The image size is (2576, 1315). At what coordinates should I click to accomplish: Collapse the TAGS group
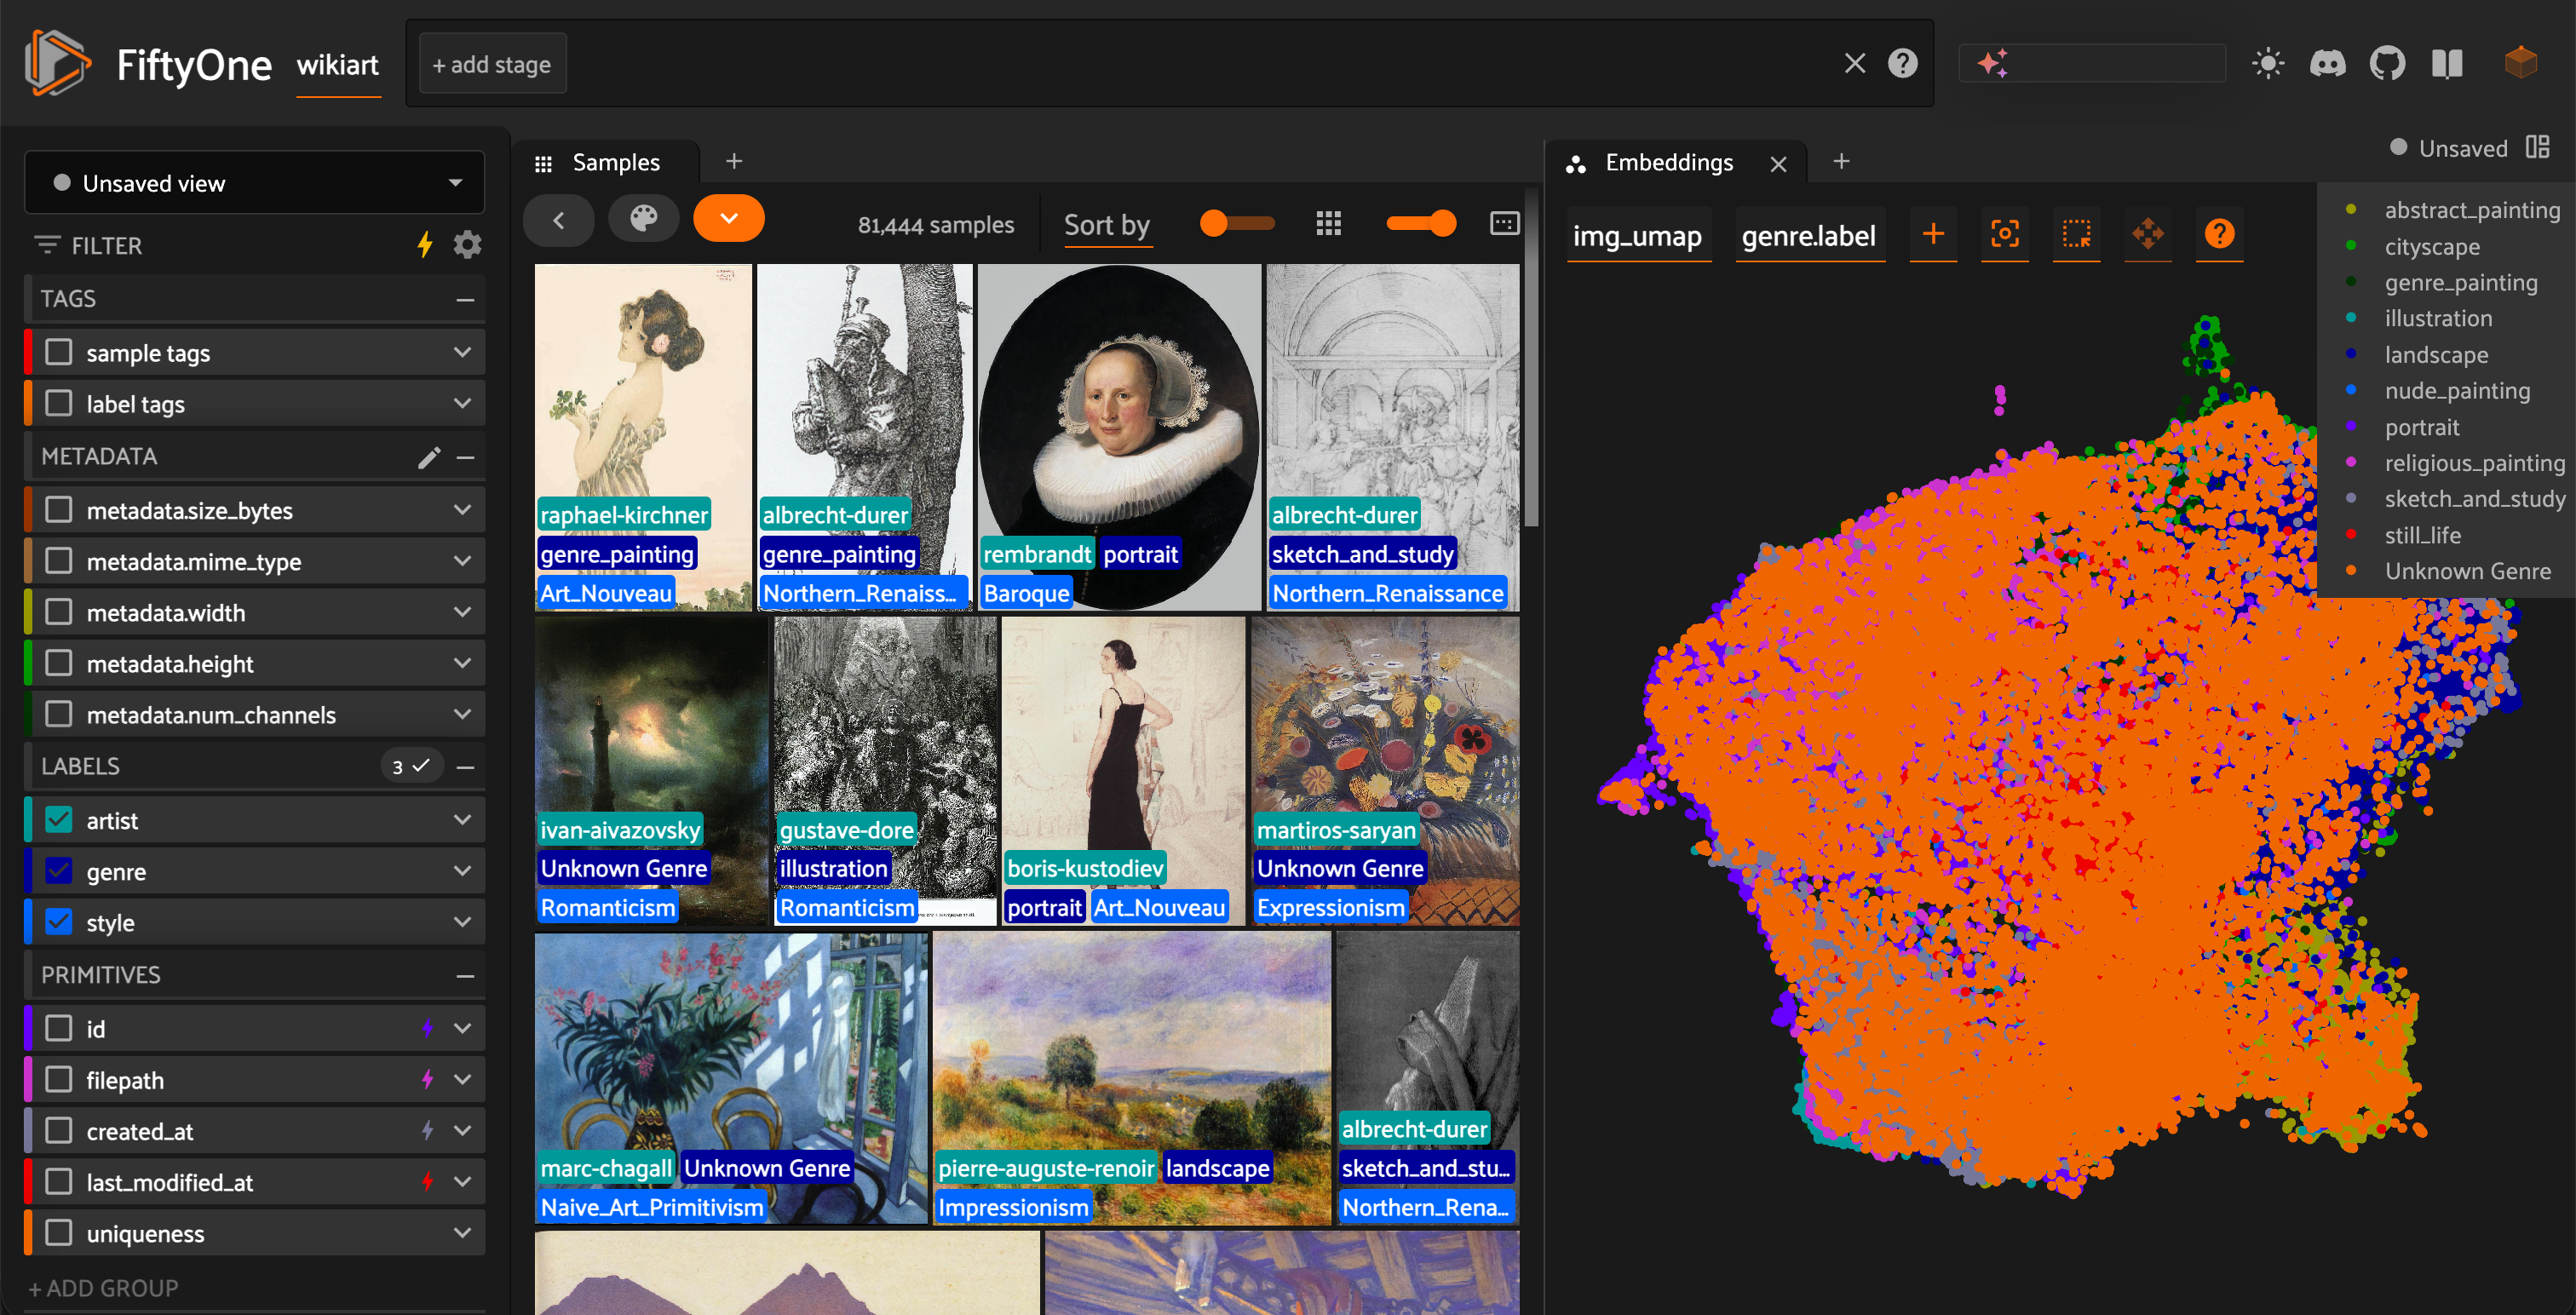point(465,300)
